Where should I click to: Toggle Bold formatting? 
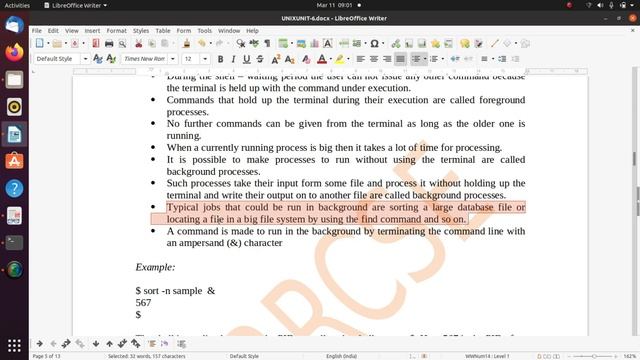pyautogui.click(x=220, y=59)
